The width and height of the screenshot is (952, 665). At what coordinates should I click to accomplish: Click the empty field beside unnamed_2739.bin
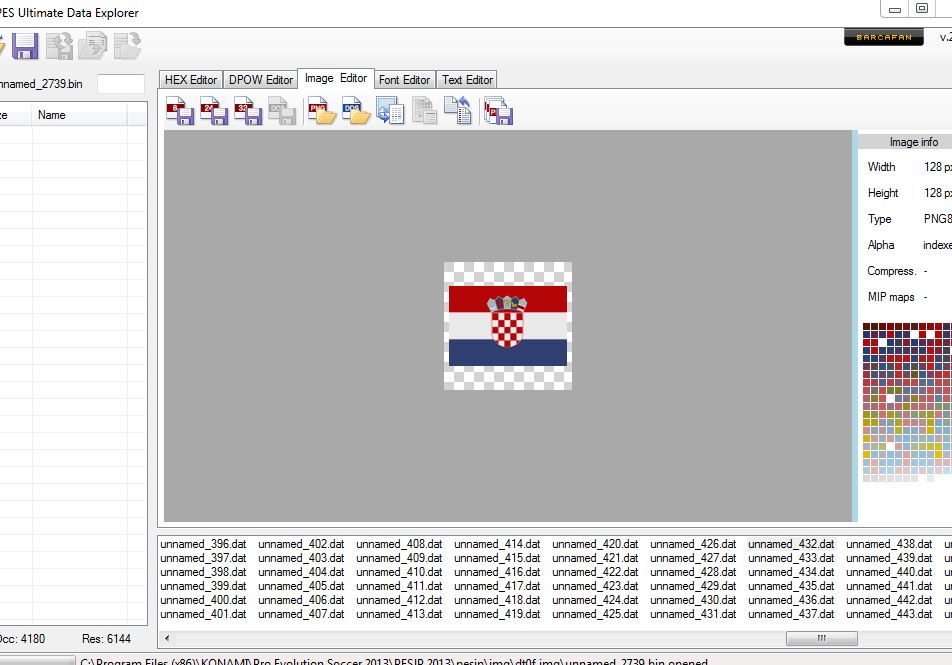pos(121,84)
